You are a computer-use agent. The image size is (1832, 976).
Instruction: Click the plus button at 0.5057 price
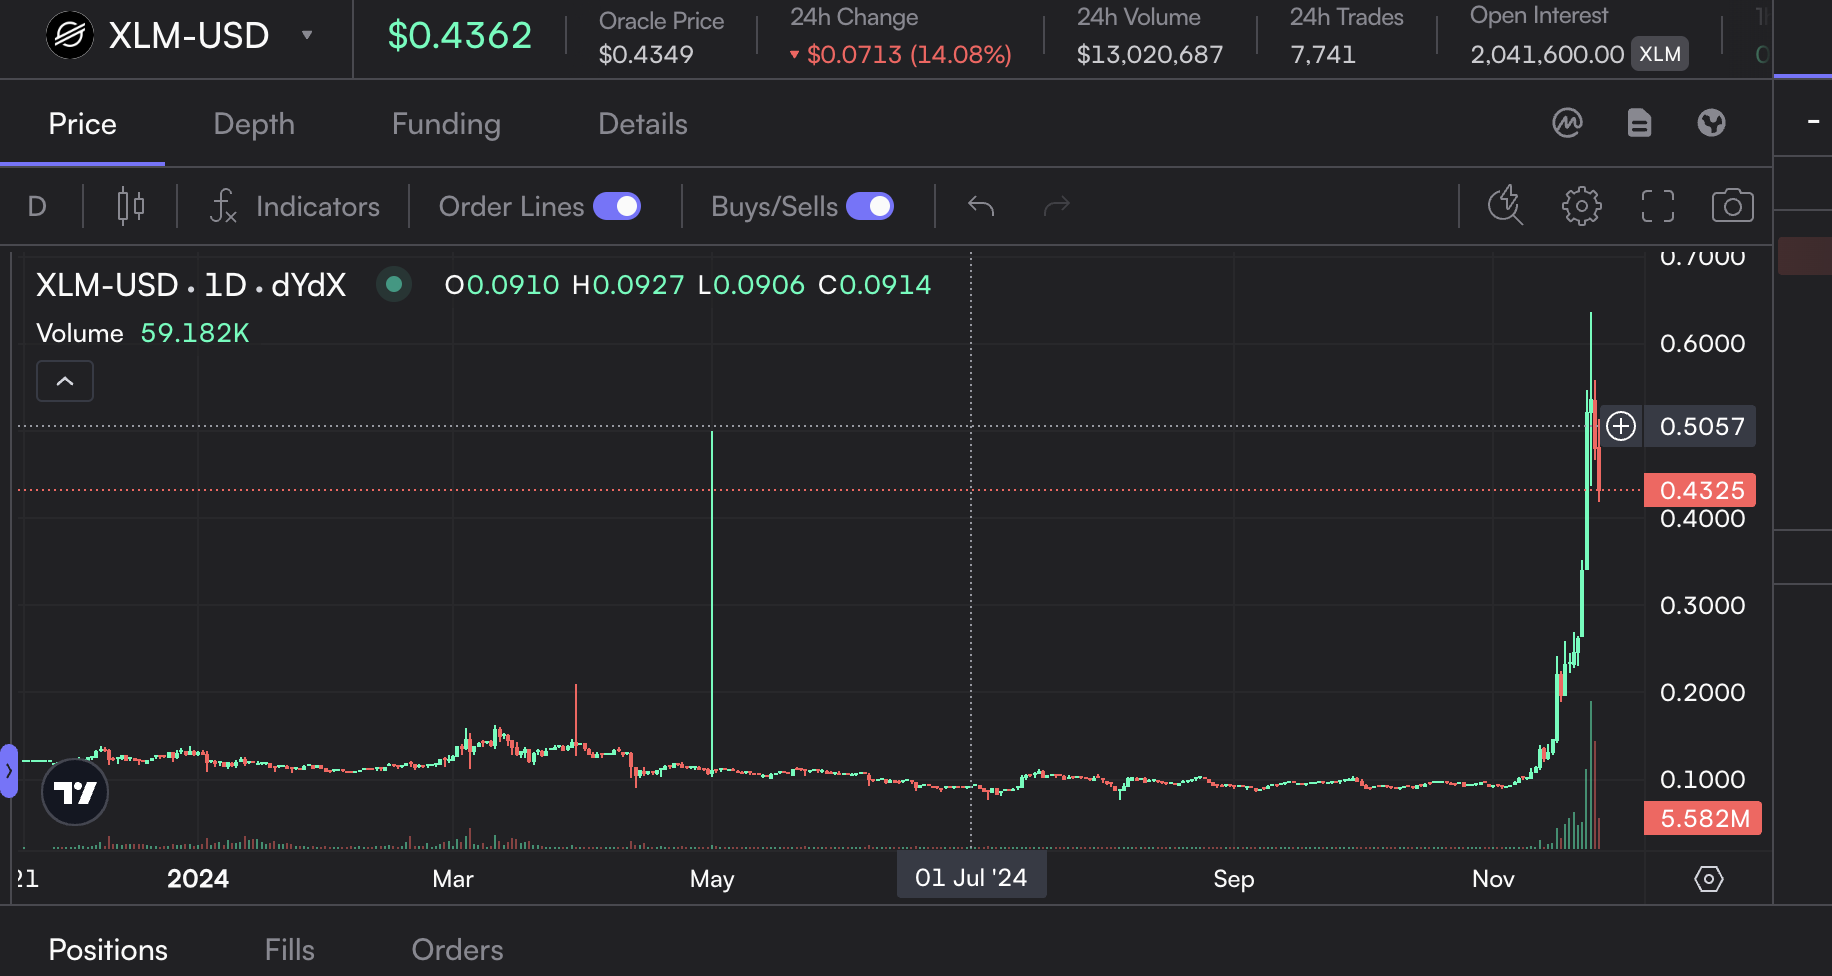tap(1620, 426)
